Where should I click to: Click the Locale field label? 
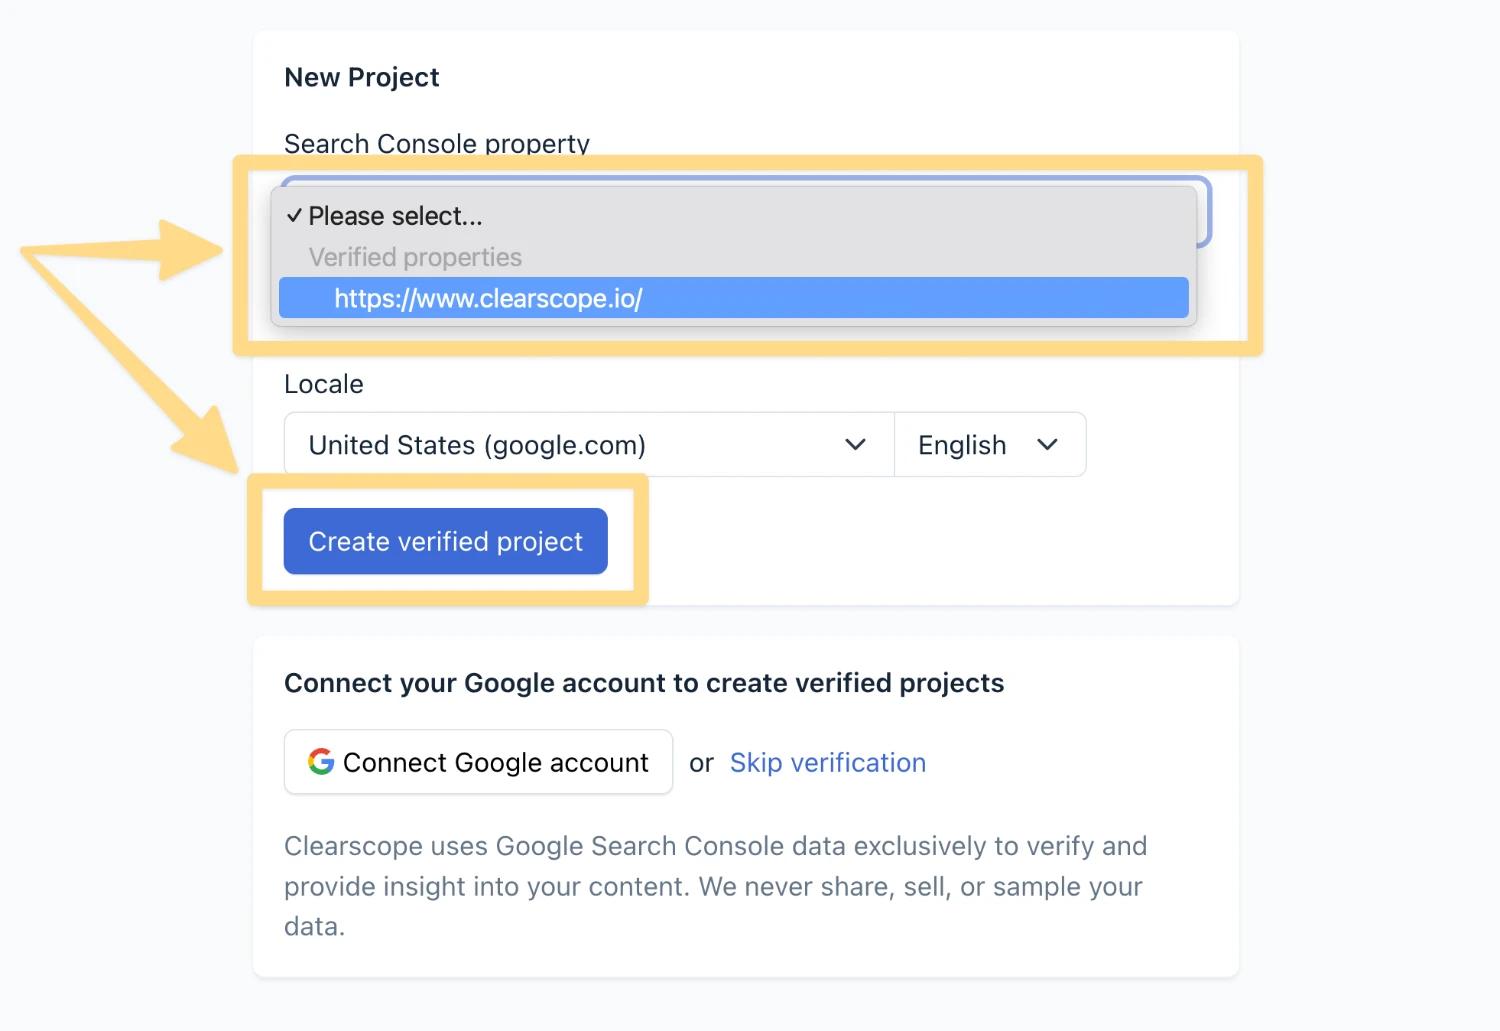pos(324,384)
